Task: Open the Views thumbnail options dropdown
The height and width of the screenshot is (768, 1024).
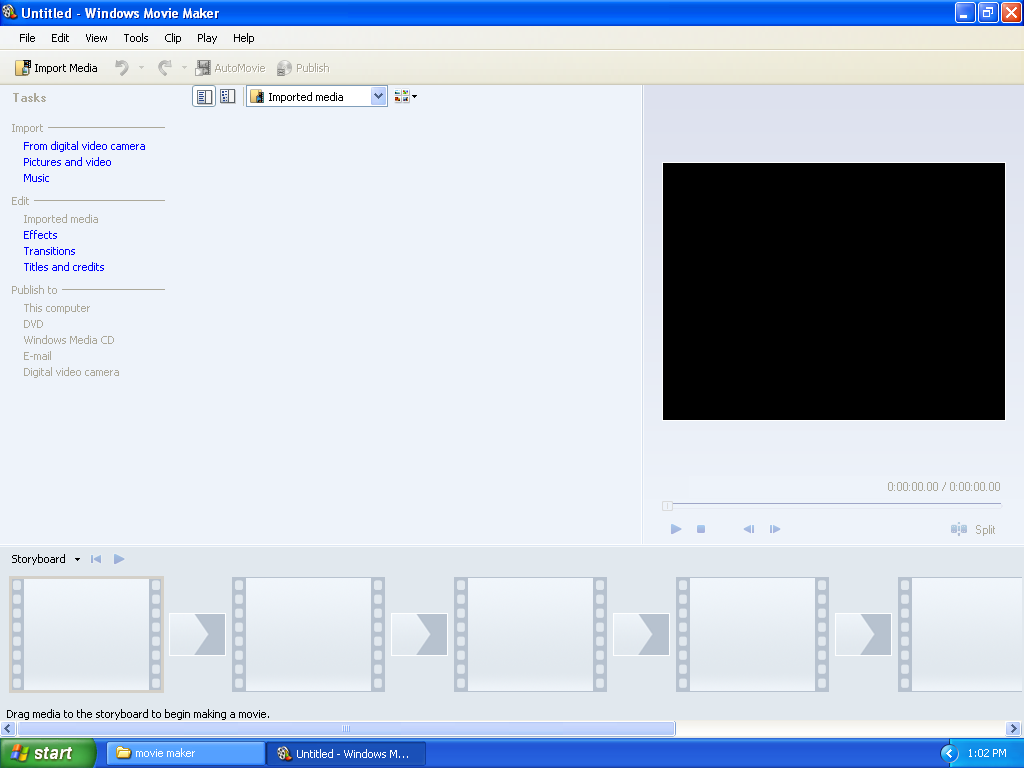Action: click(406, 97)
